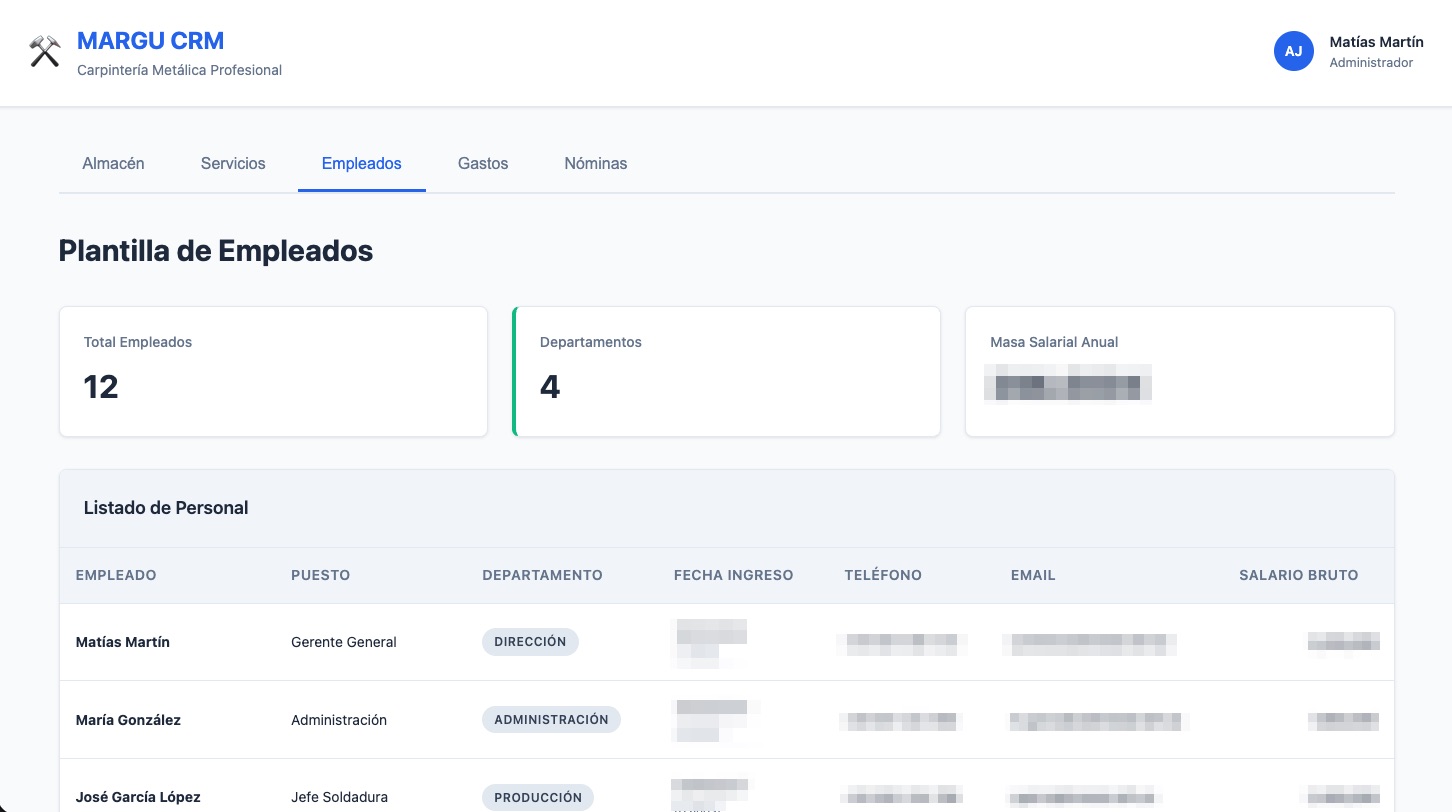The image size is (1452, 812).
Task: Go to the Gastos tab
Action: click(x=483, y=163)
